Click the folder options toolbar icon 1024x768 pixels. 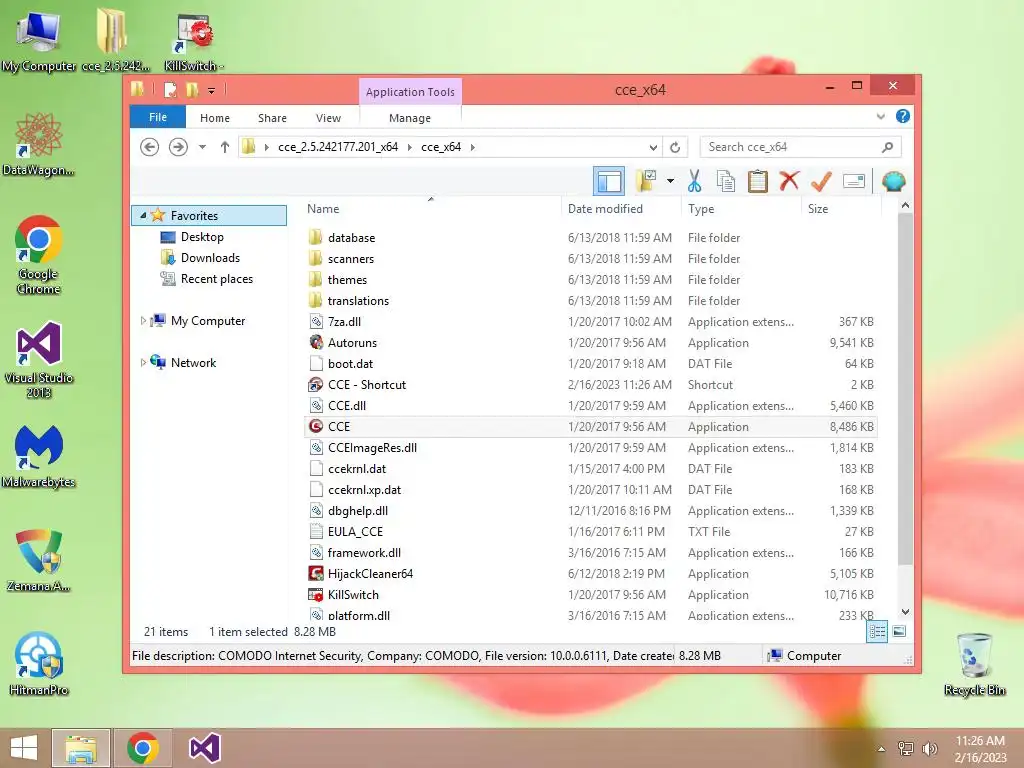tap(646, 181)
